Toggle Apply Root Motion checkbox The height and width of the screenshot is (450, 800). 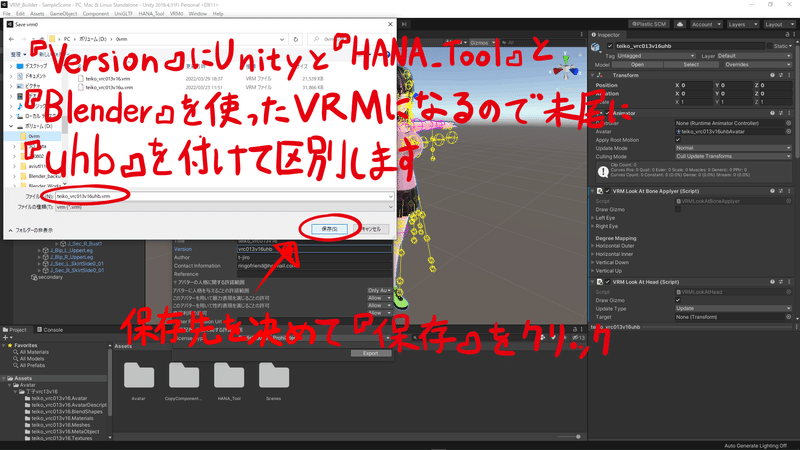coord(678,140)
